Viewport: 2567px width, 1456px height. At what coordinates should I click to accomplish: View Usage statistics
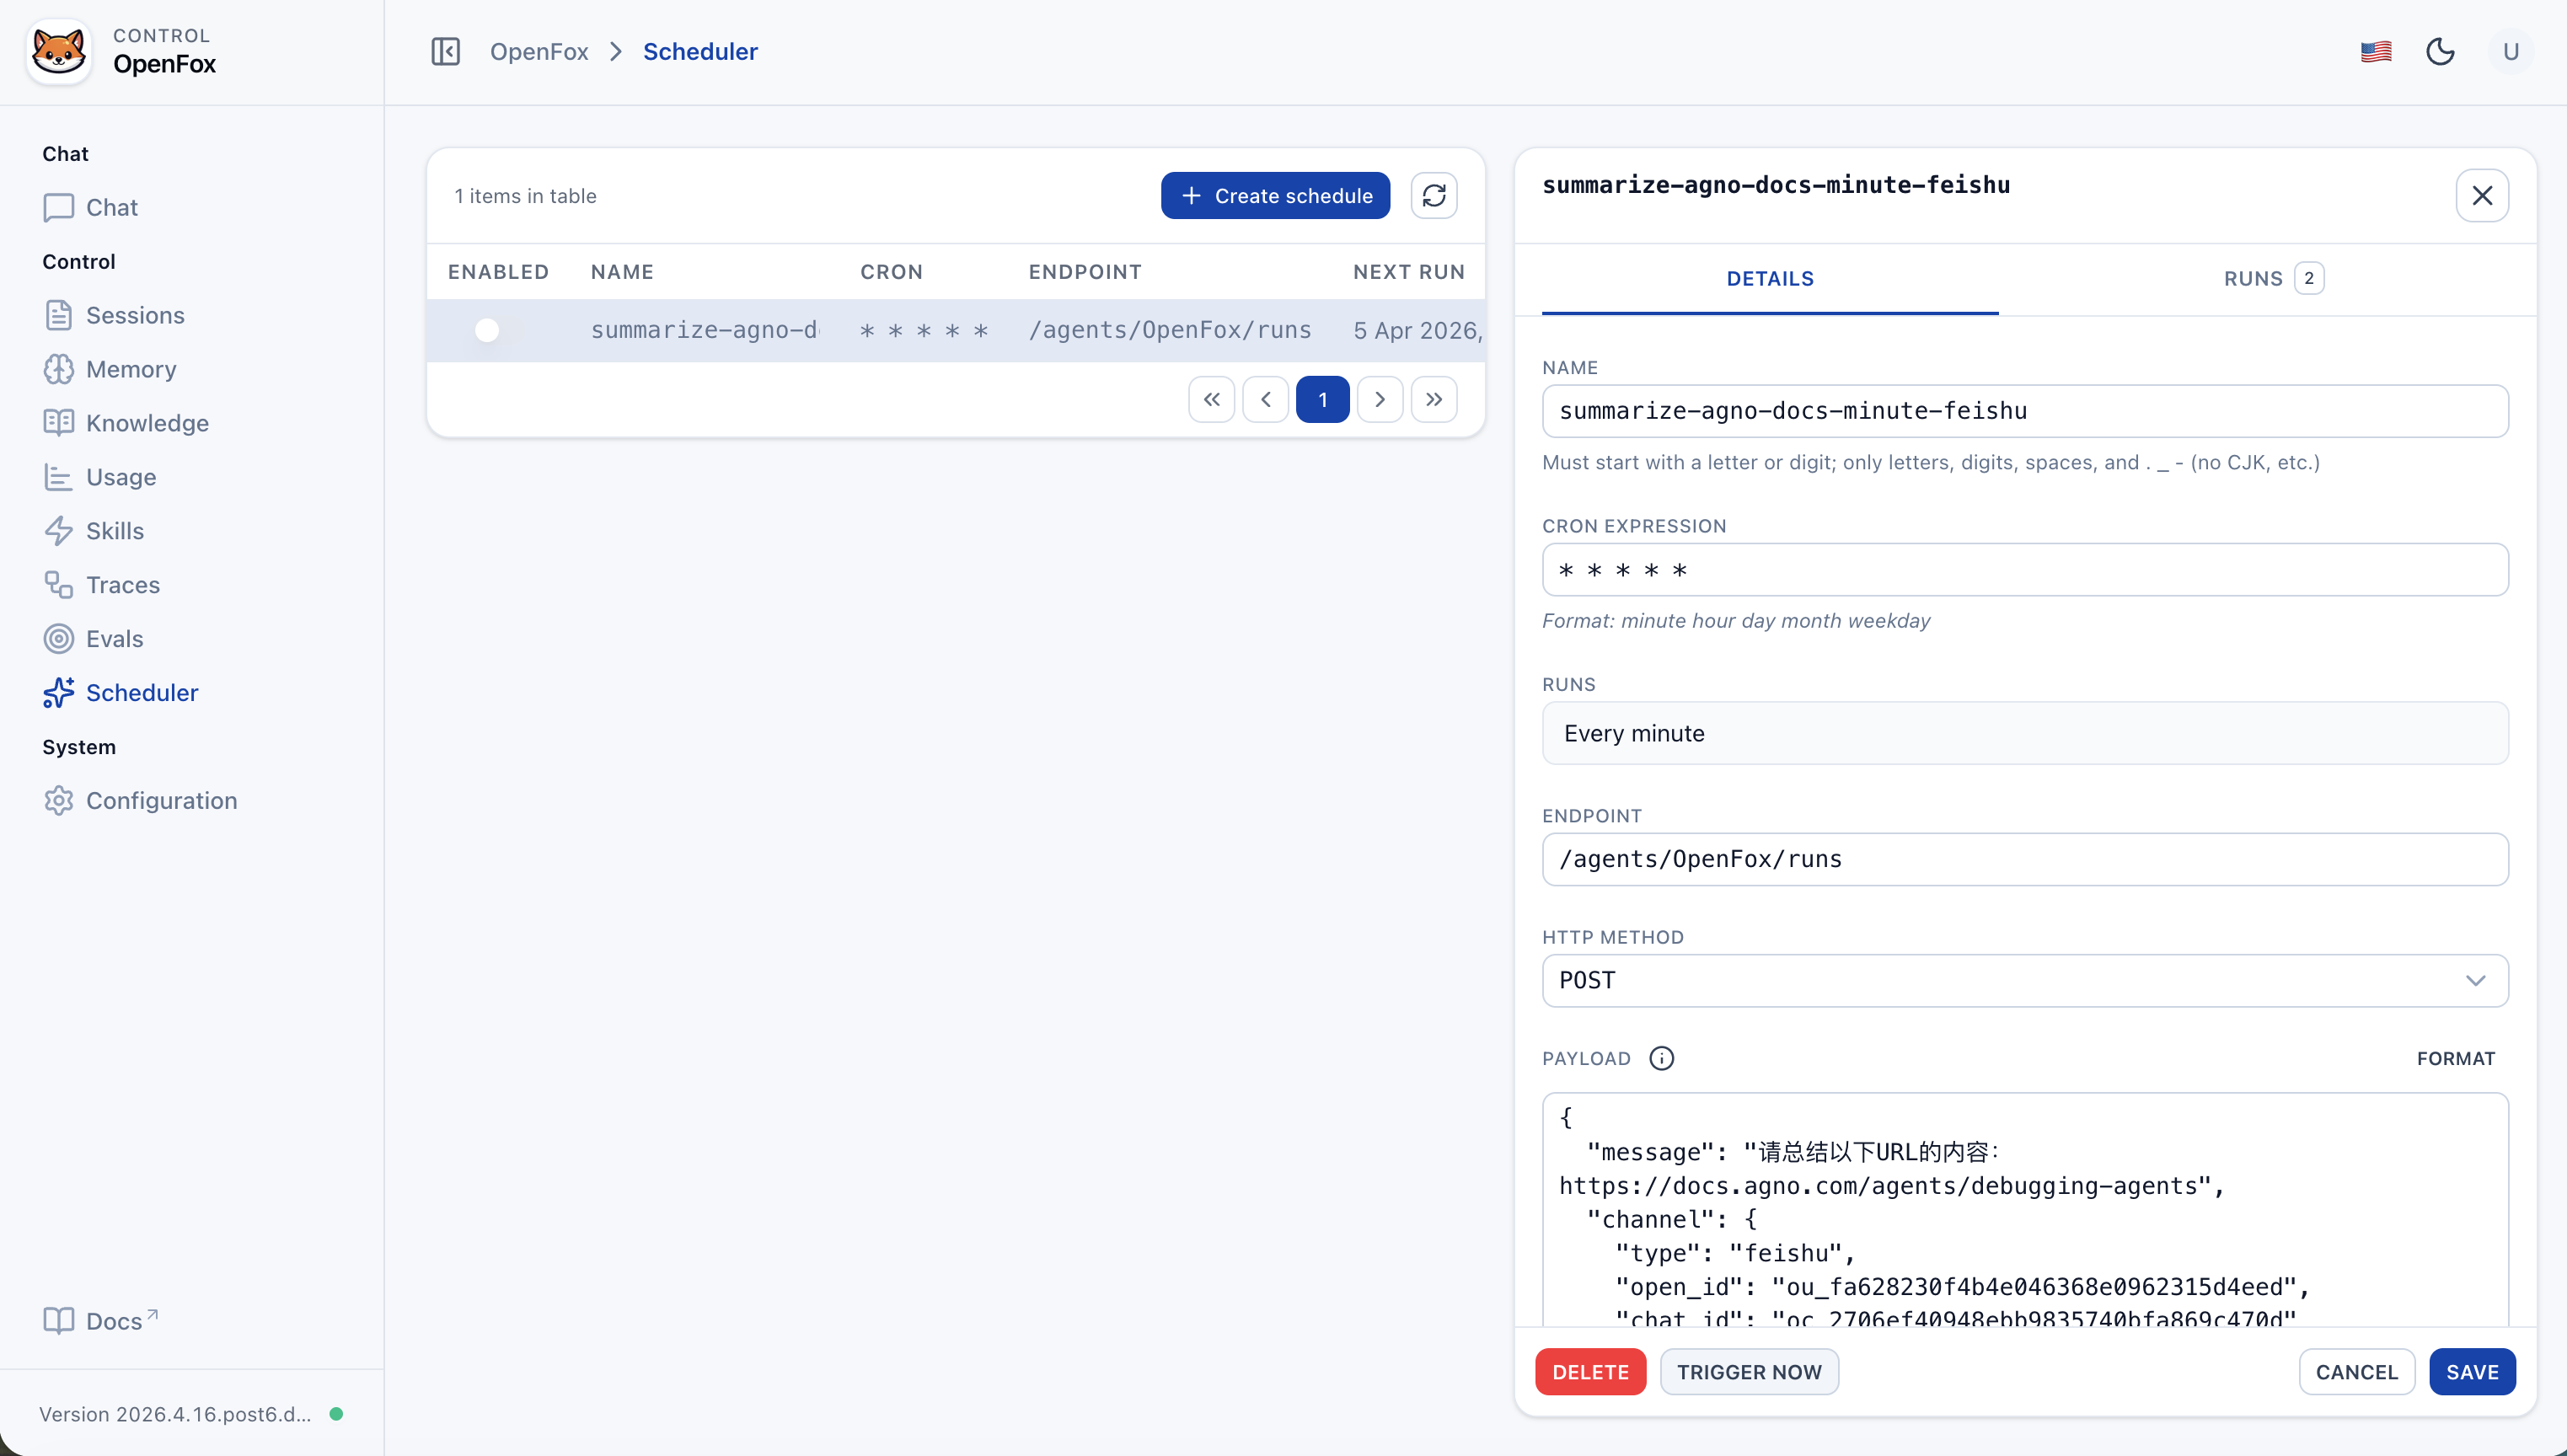coord(120,477)
